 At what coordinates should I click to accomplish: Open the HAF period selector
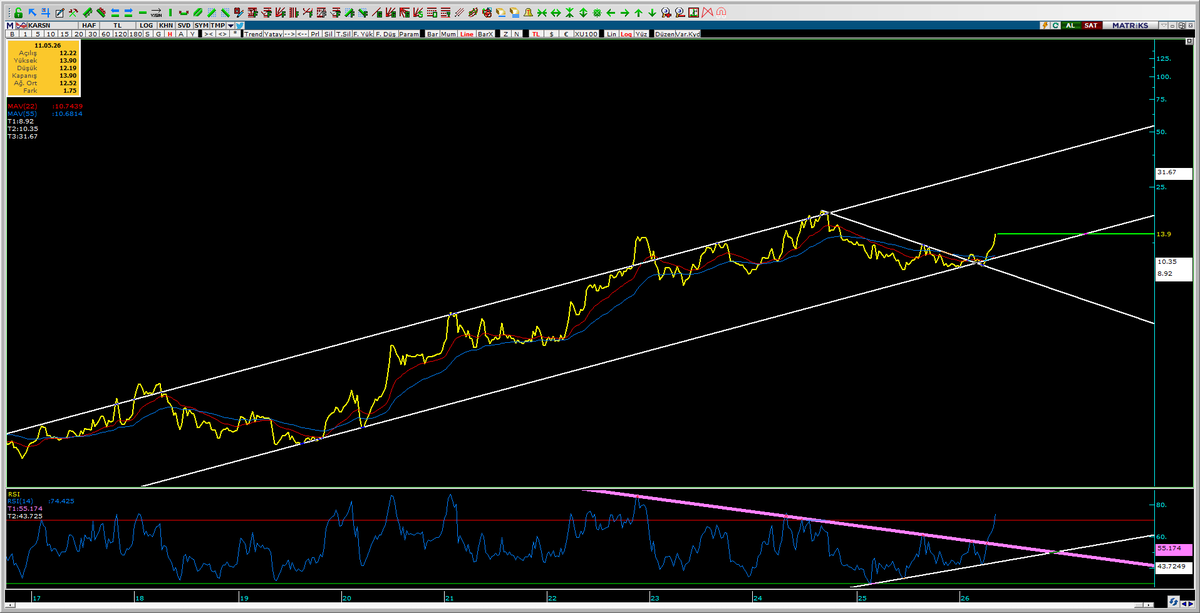click(x=89, y=24)
